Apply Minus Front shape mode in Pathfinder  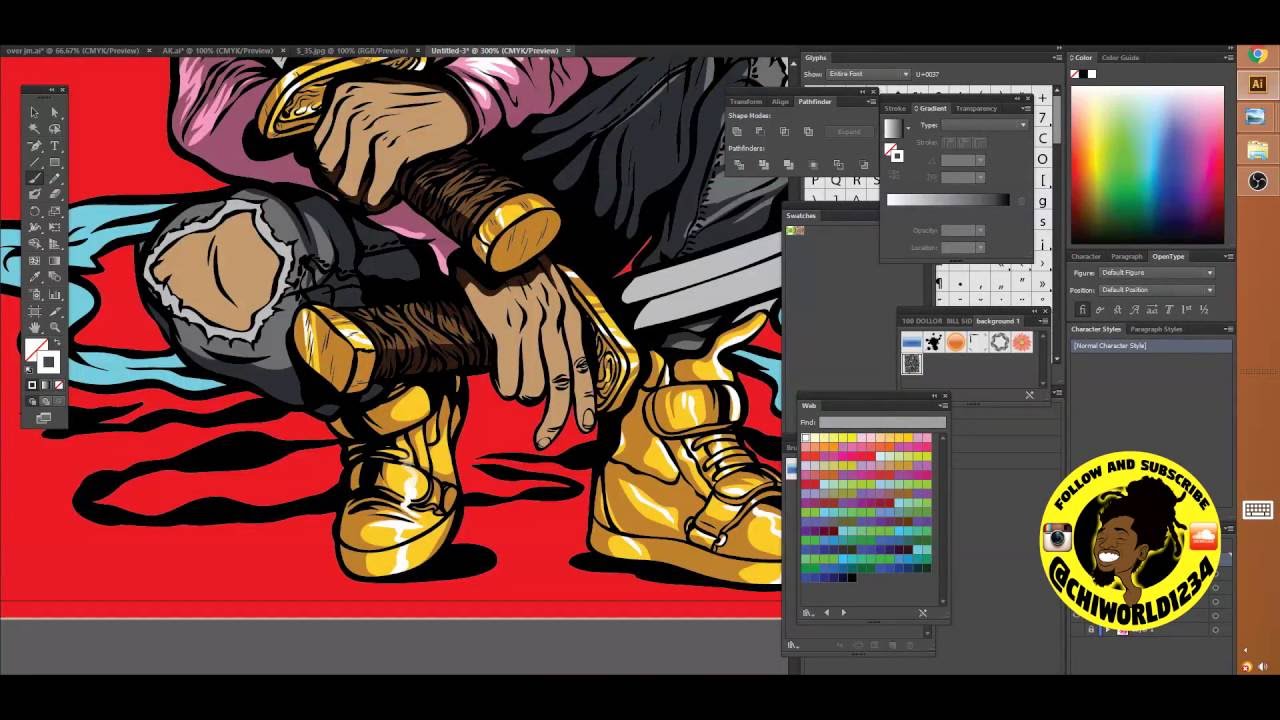tap(760, 131)
